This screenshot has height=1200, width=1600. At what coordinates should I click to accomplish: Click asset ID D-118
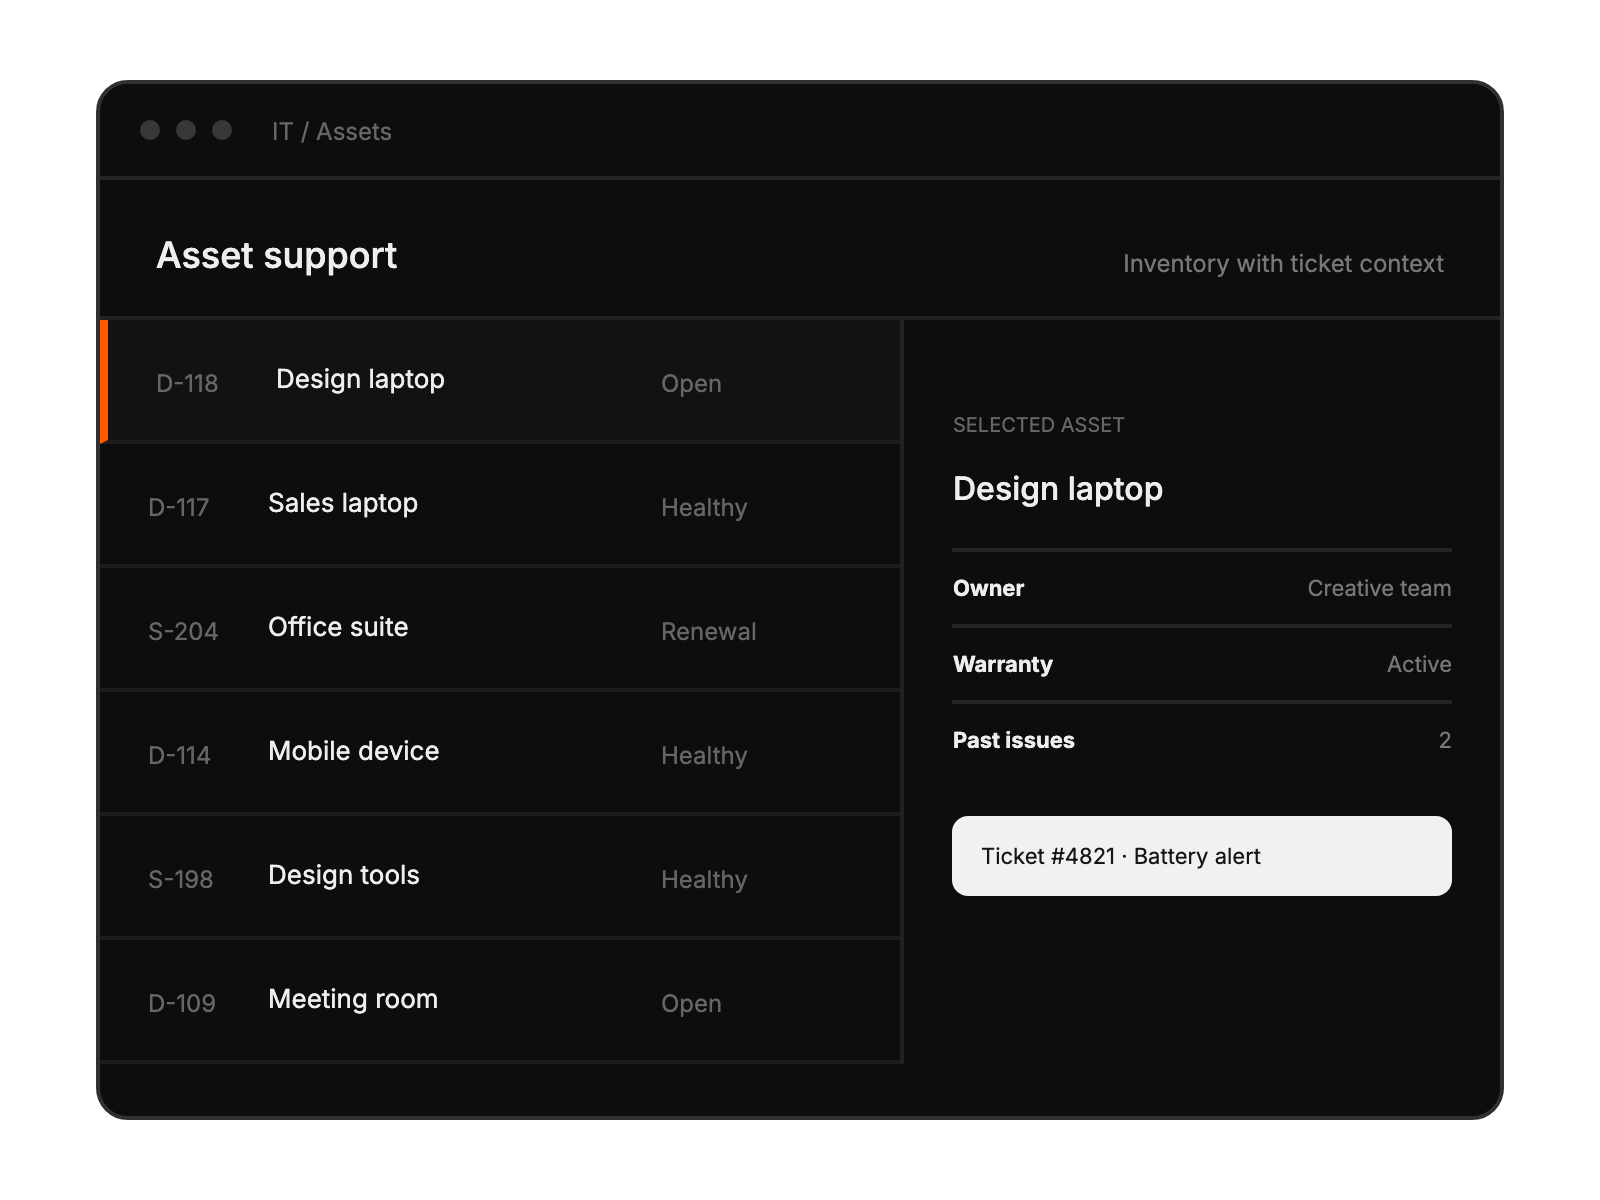click(187, 383)
